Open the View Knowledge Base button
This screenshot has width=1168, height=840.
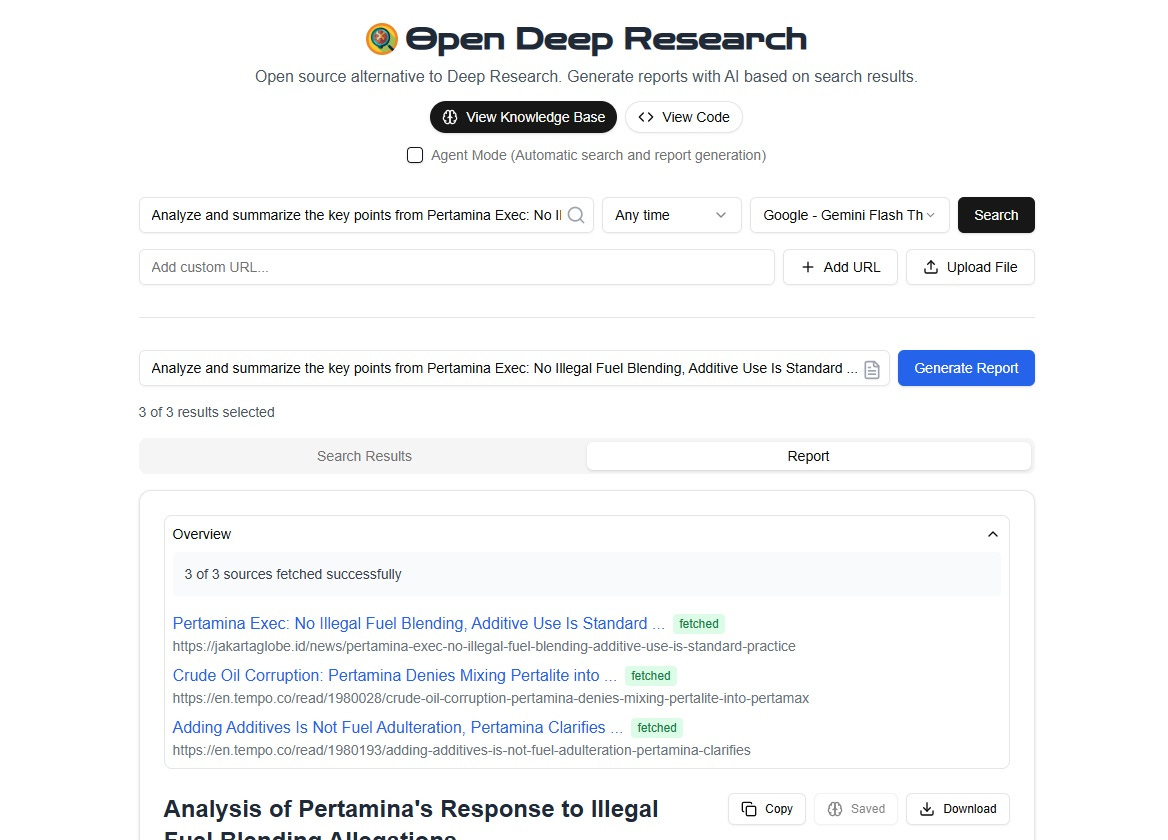523,117
